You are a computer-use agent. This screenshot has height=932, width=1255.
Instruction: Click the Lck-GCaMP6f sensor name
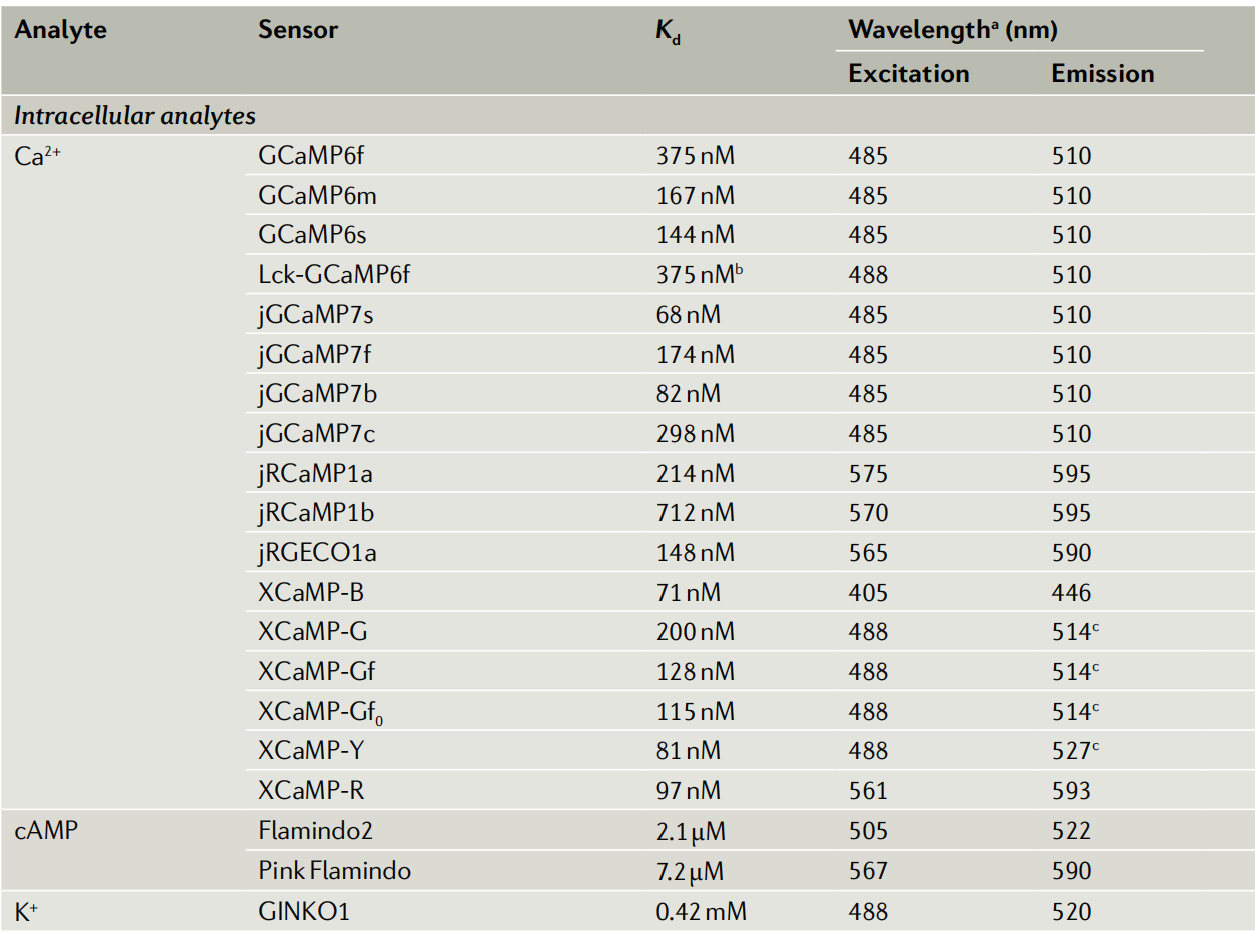coord(333,275)
